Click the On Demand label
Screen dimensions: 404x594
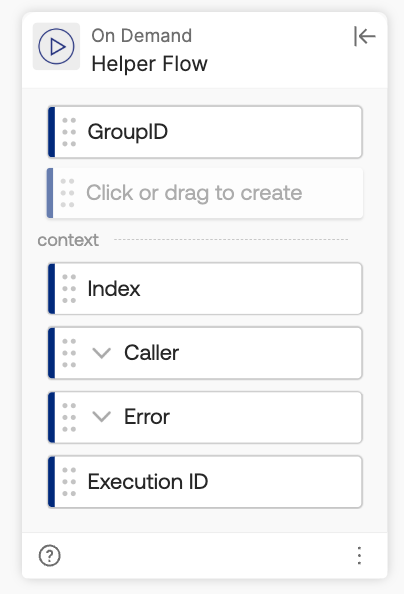click(142, 36)
